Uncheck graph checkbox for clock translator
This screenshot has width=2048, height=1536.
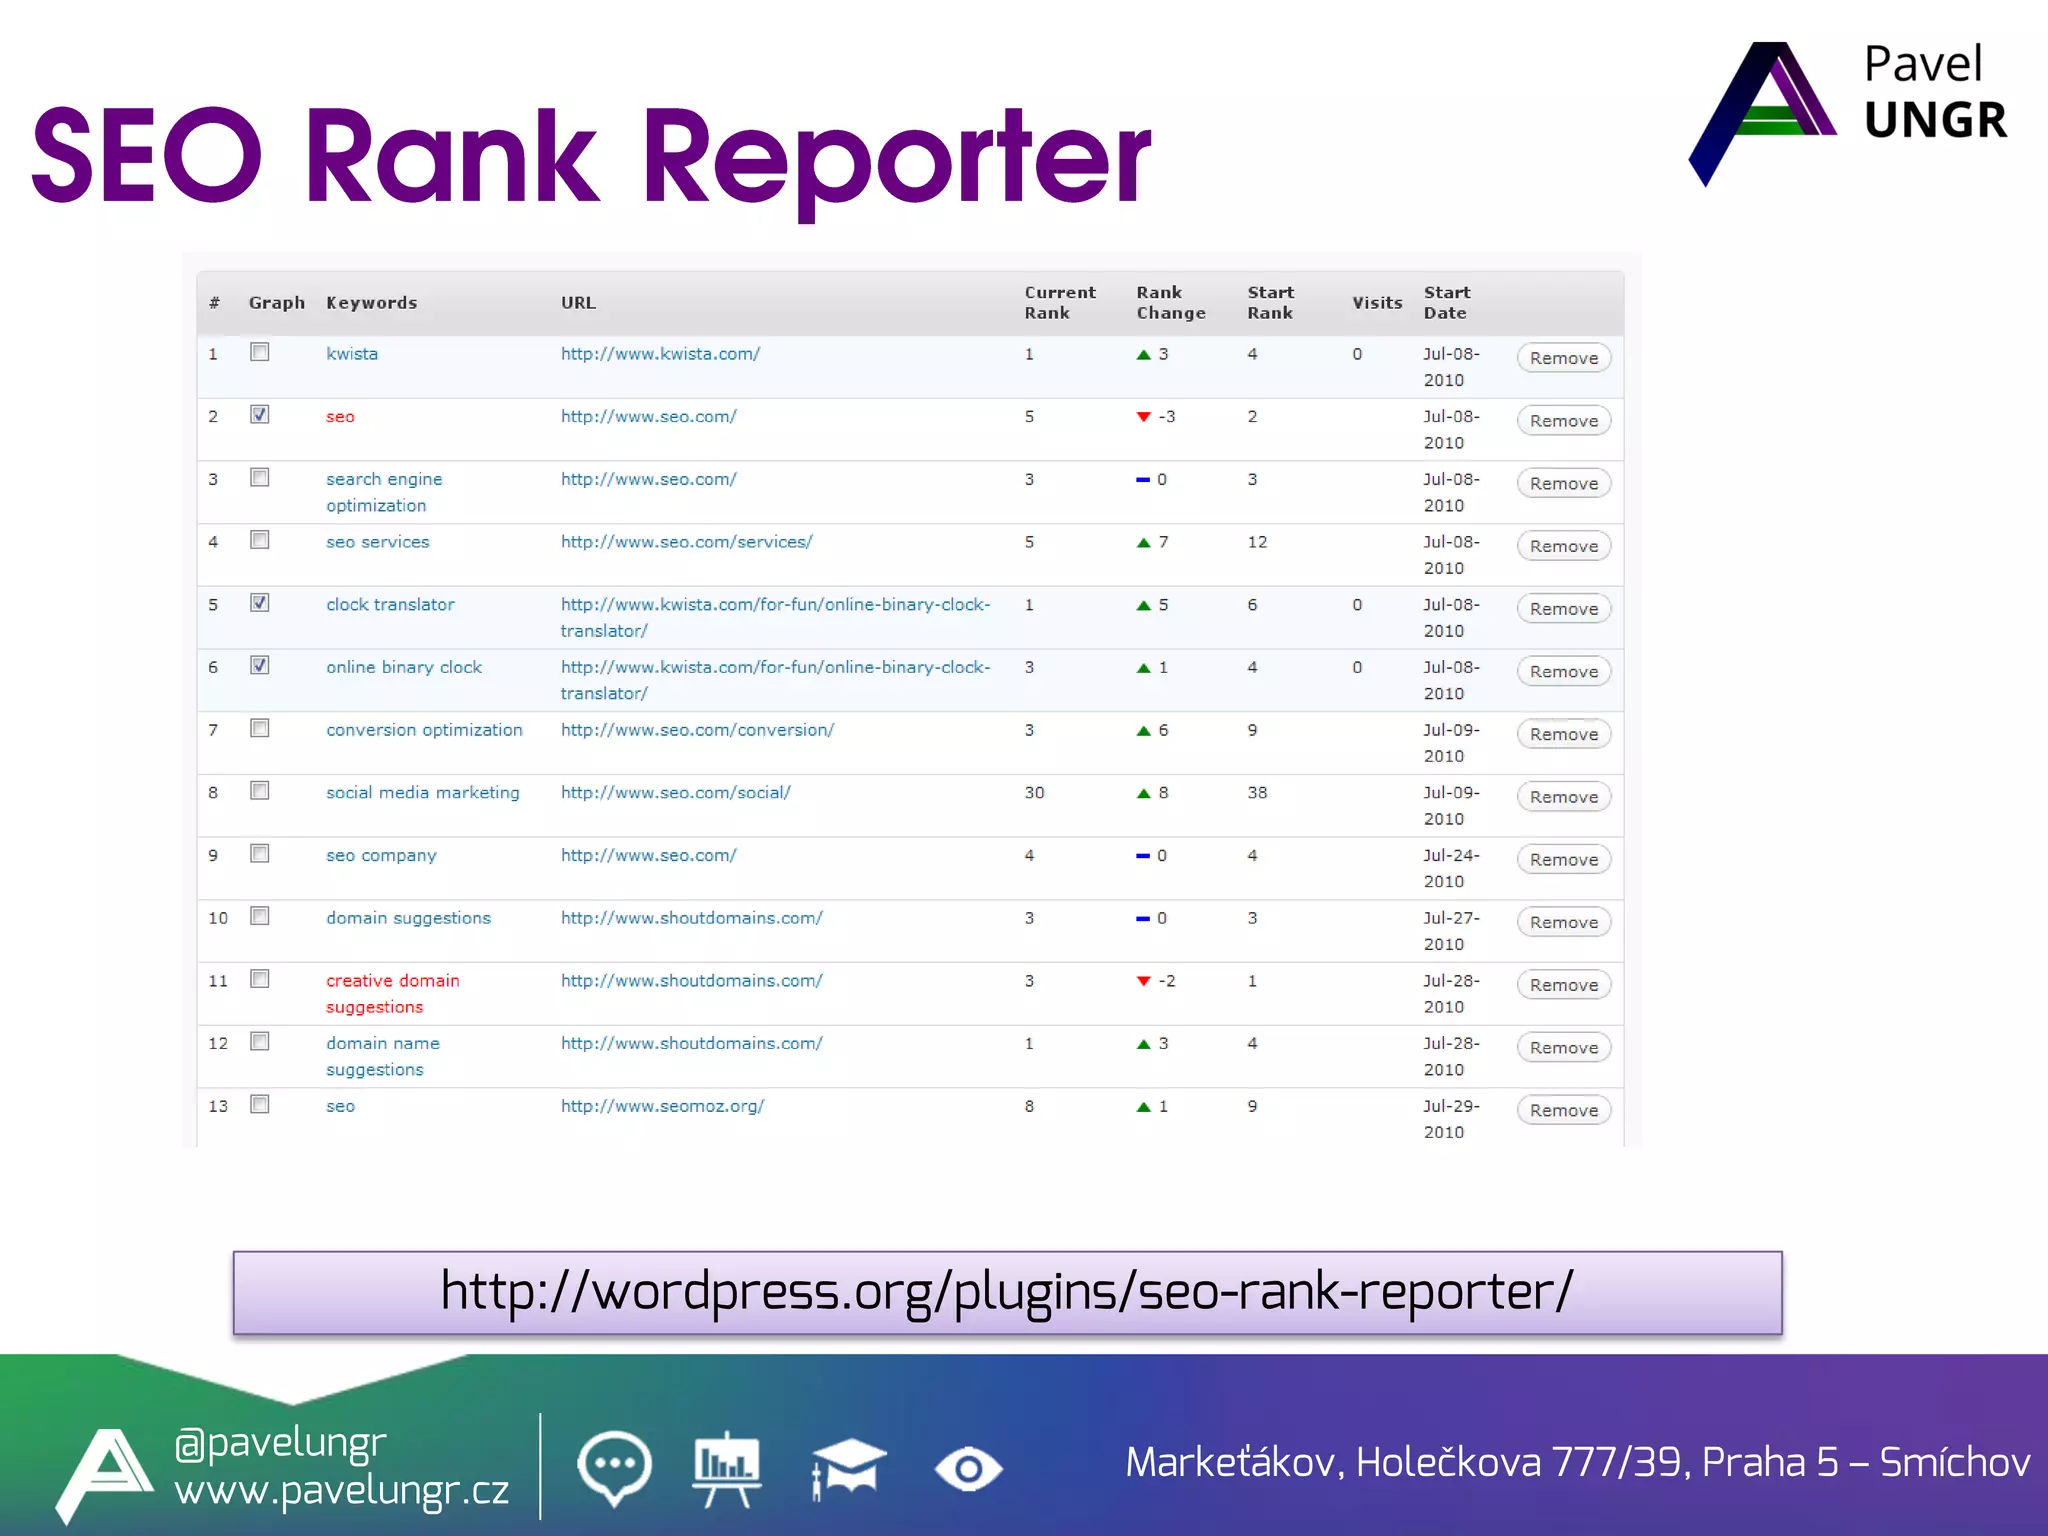[260, 603]
